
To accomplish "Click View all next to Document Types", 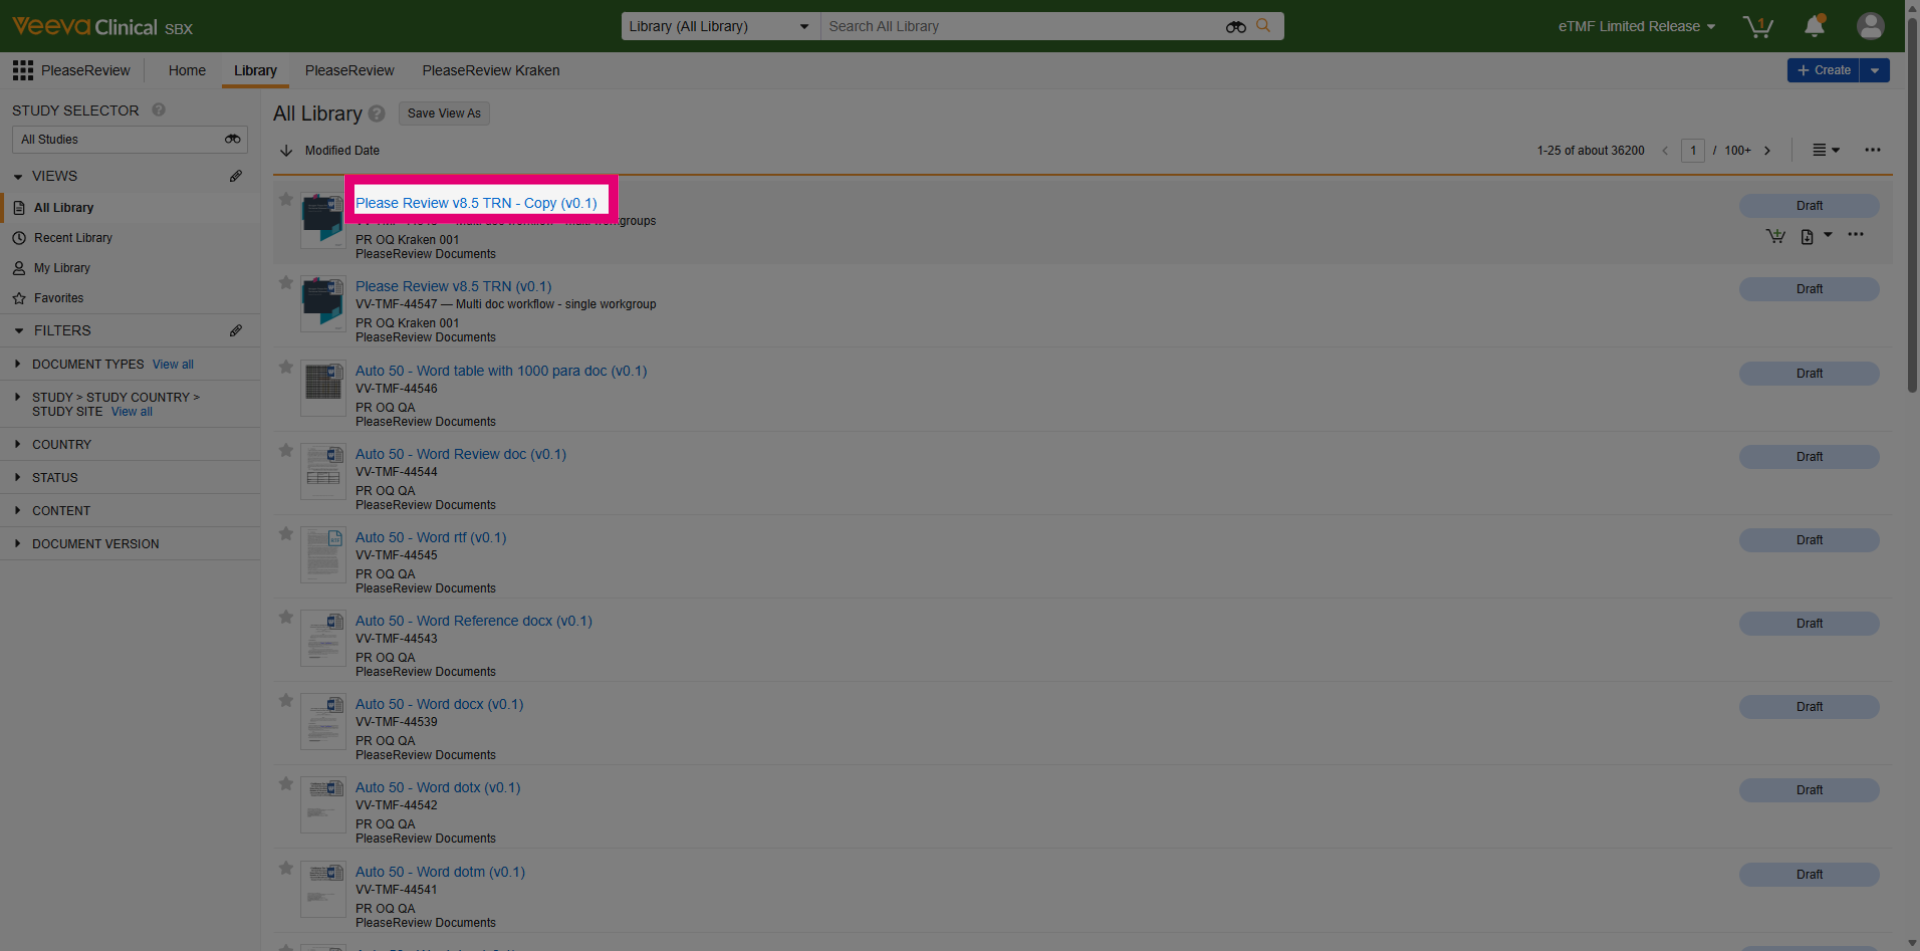I will 173,365.
